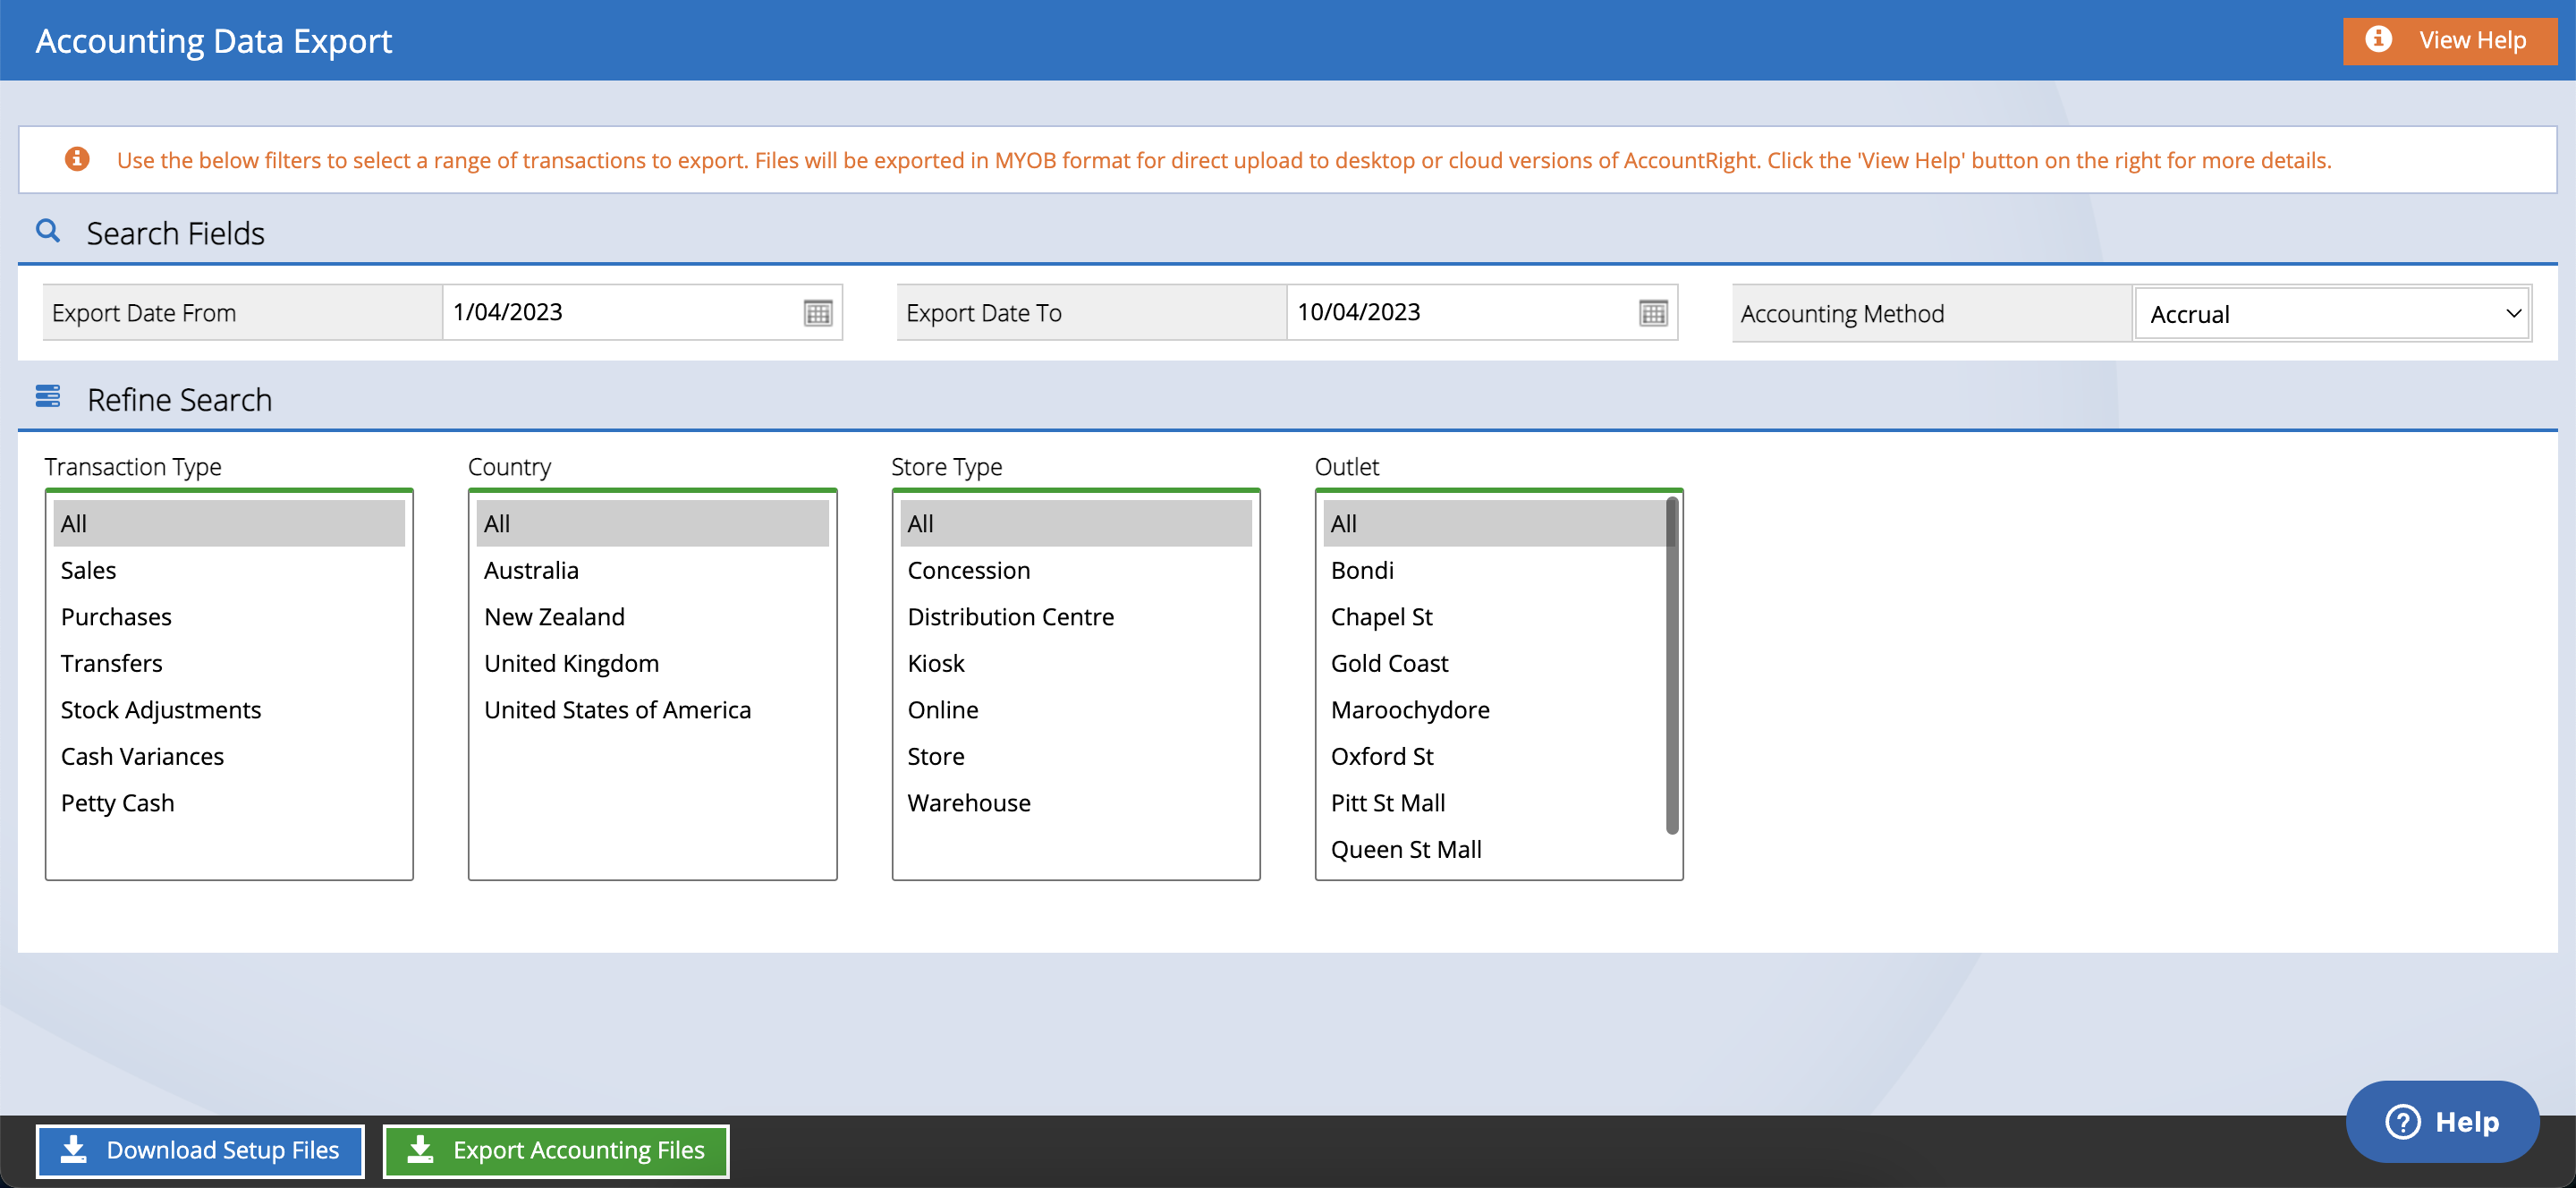
Task: Select Kiosk store type
Action: pos(1076,663)
